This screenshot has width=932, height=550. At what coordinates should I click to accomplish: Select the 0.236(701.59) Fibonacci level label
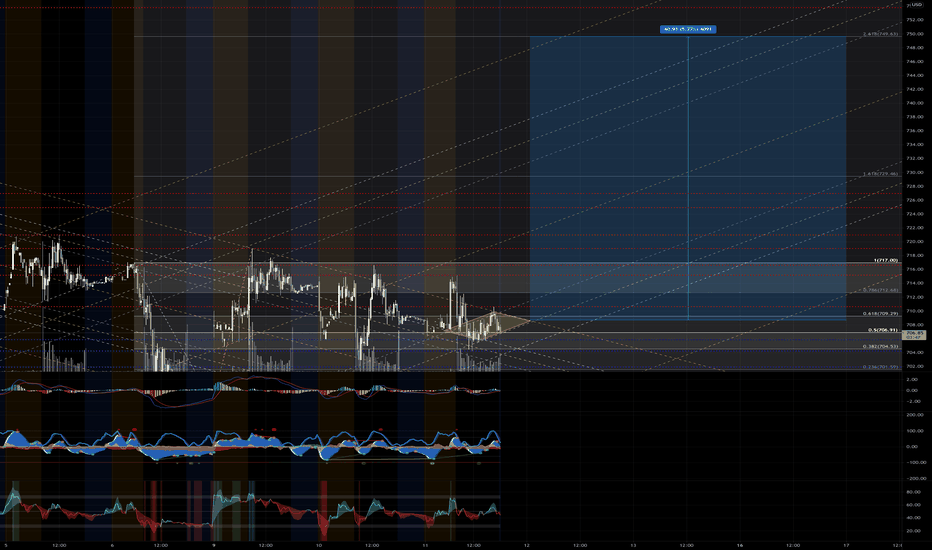click(x=880, y=367)
